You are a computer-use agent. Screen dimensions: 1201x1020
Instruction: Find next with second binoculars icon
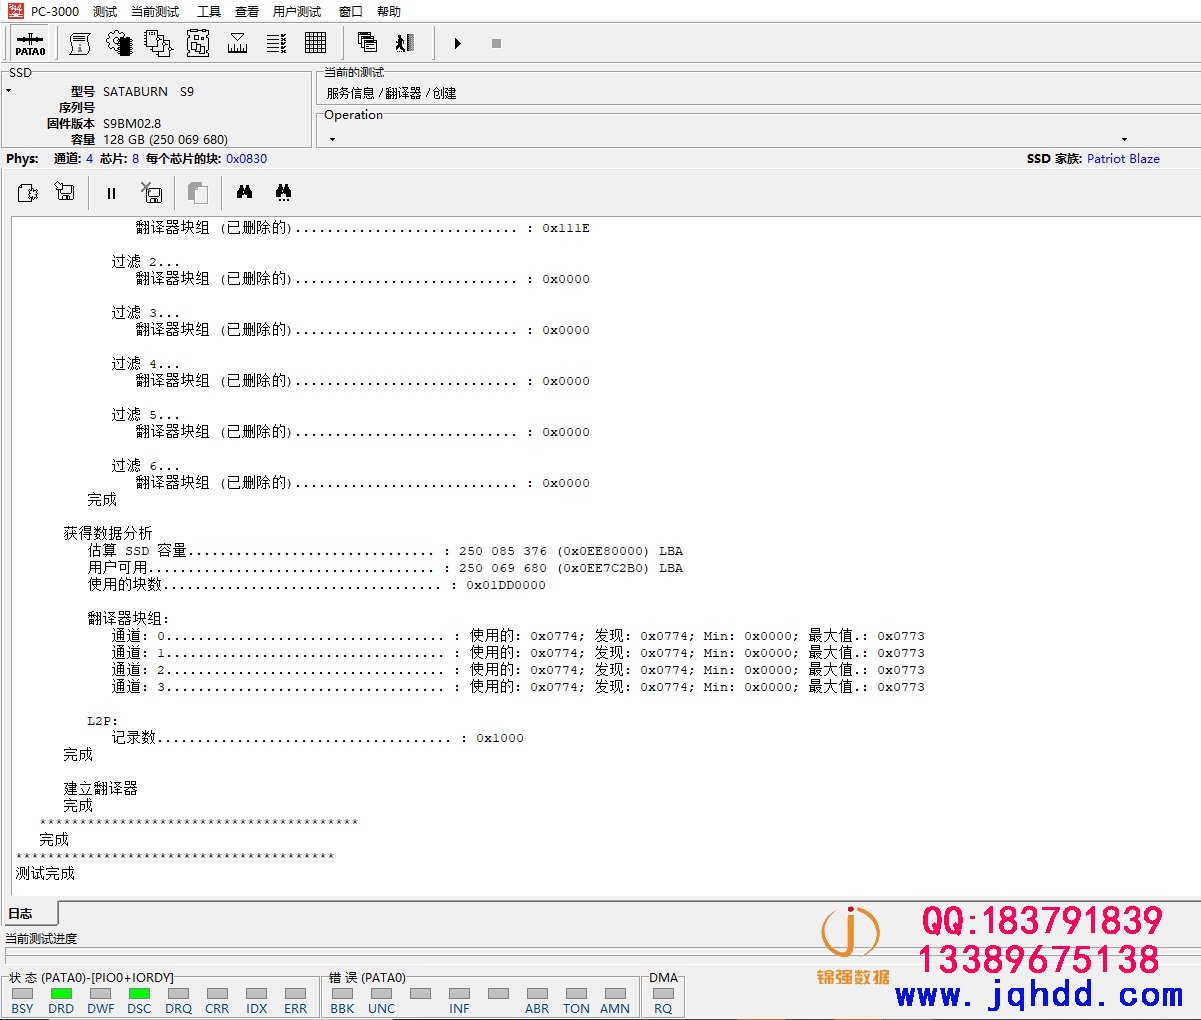(x=283, y=192)
